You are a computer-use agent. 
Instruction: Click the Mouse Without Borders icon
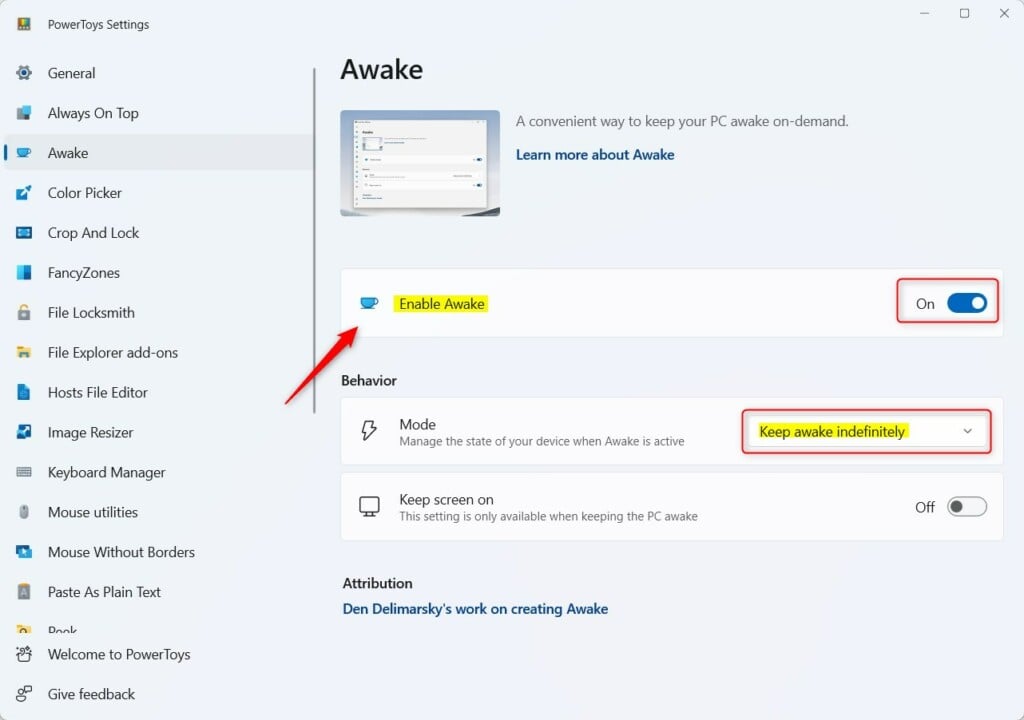pos(24,551)
